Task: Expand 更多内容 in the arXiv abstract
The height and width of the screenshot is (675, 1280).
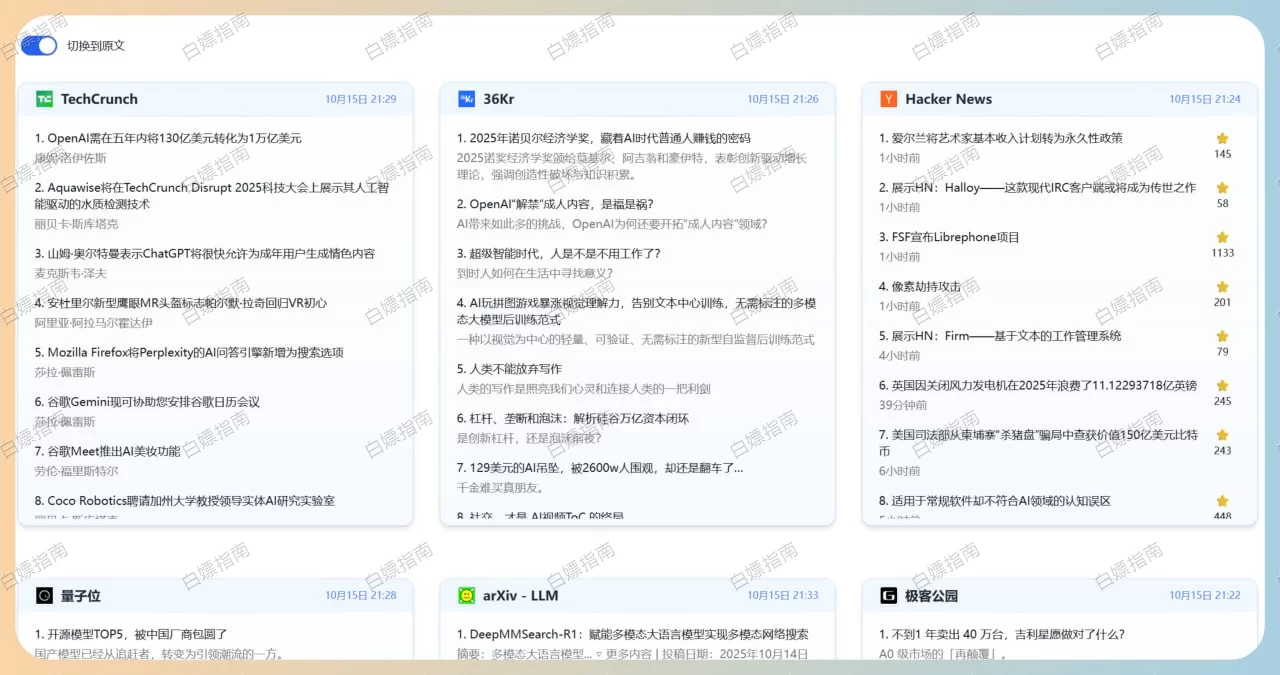Action: pyautogui.click(x=634, y=654)
